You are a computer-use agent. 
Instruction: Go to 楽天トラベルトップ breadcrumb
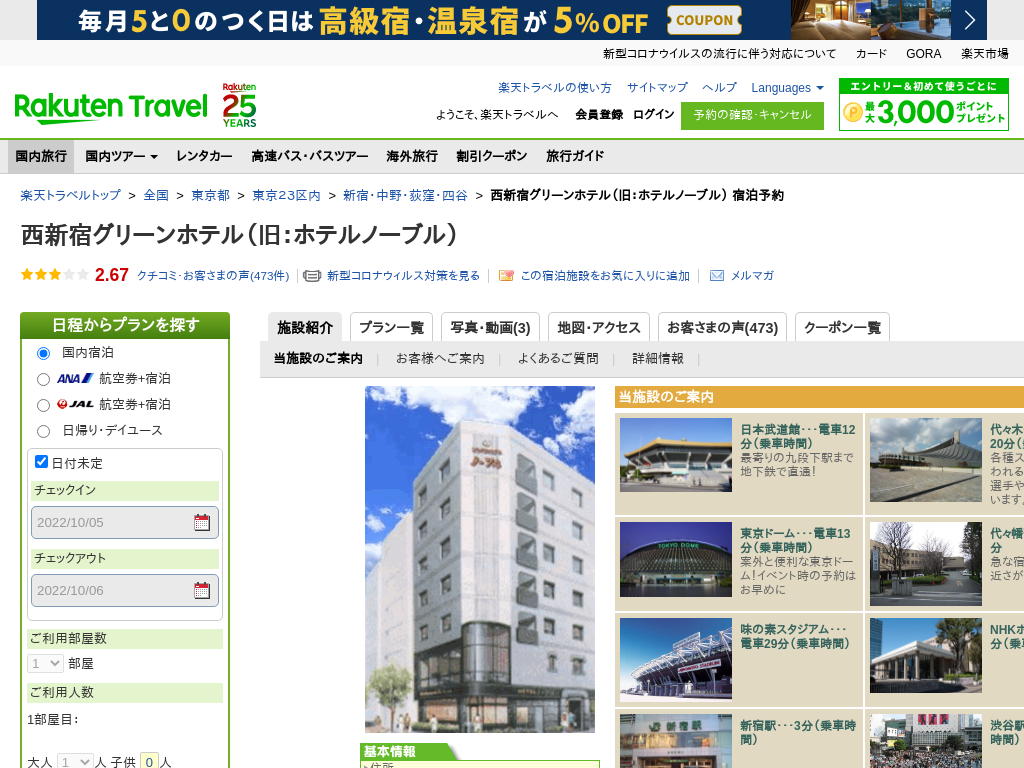[71, 195]
